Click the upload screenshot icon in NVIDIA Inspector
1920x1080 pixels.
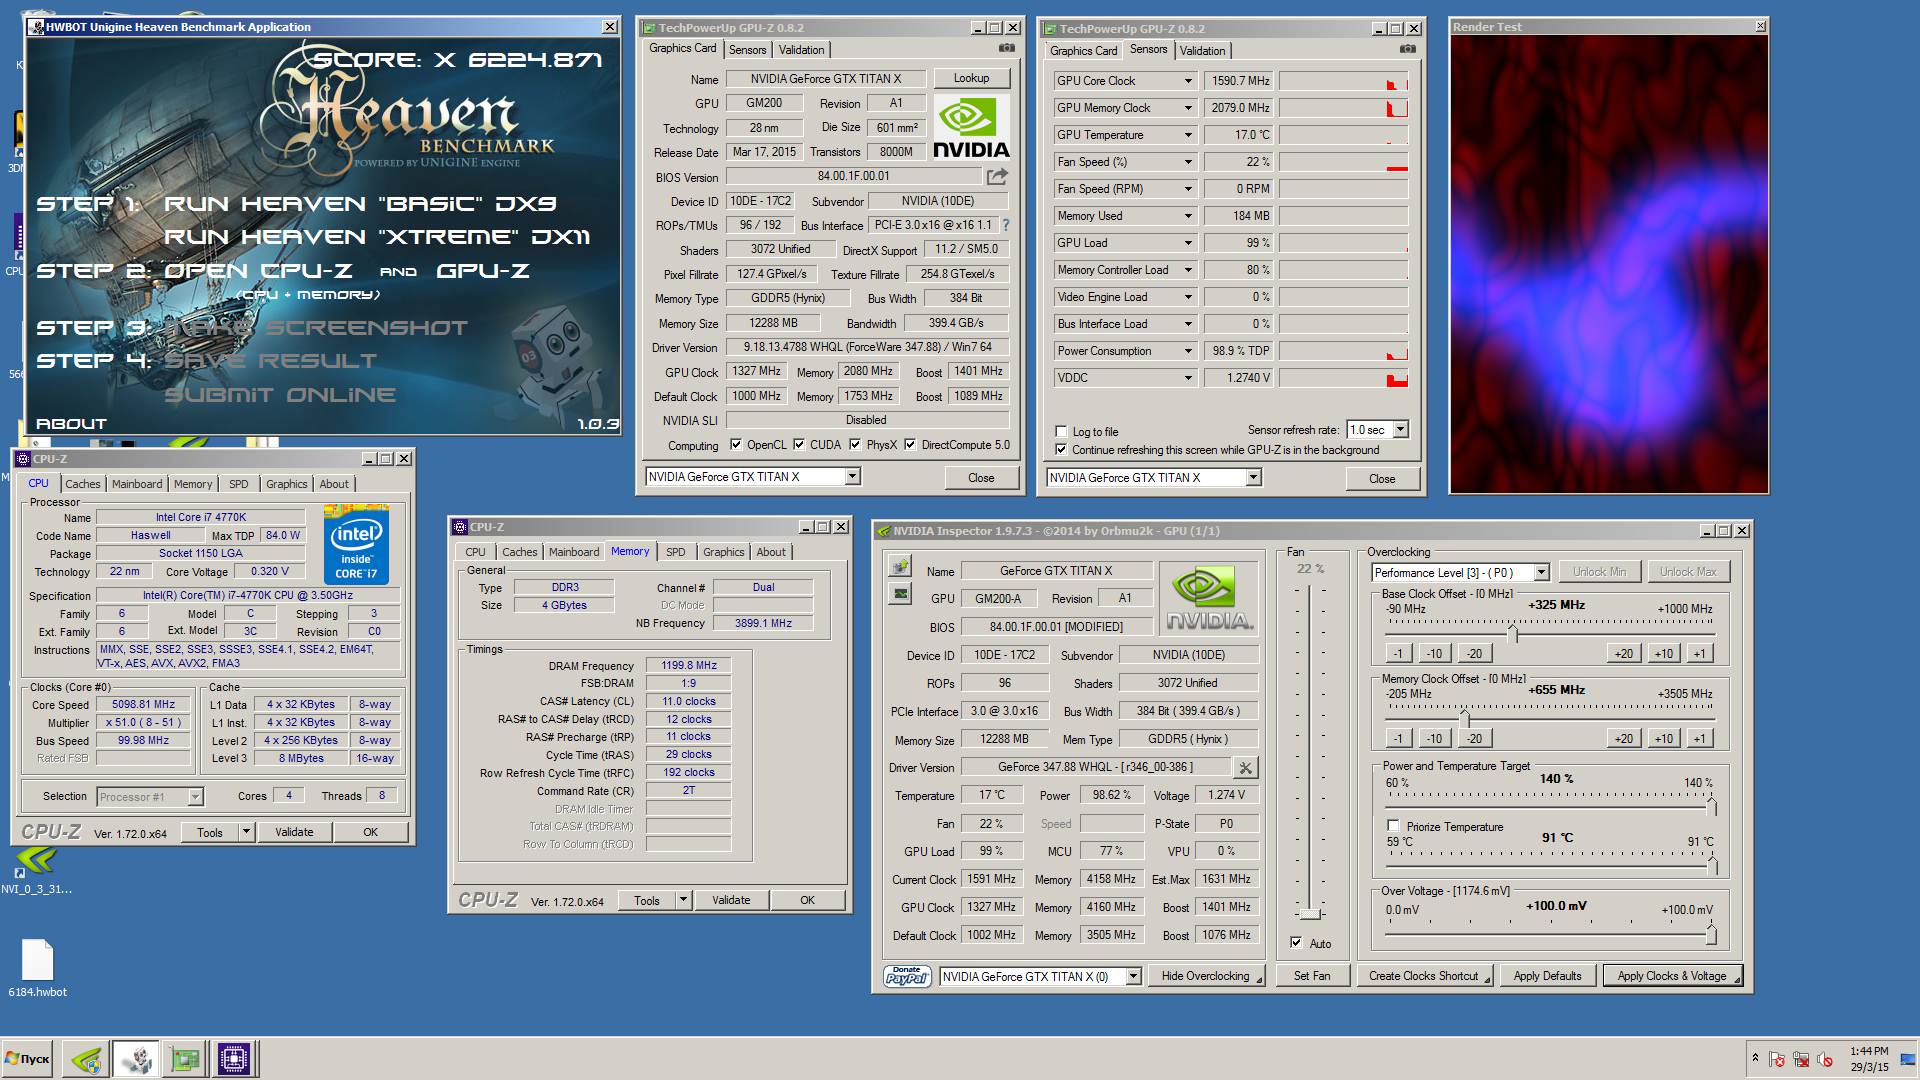point(900,567)
